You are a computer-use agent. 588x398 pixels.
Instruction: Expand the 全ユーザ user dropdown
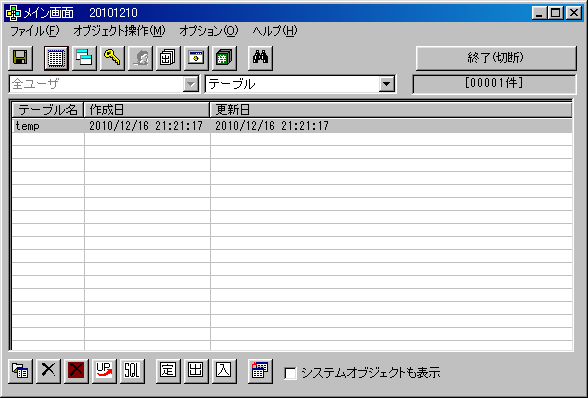pyautogui.click(x=190, y=84)
